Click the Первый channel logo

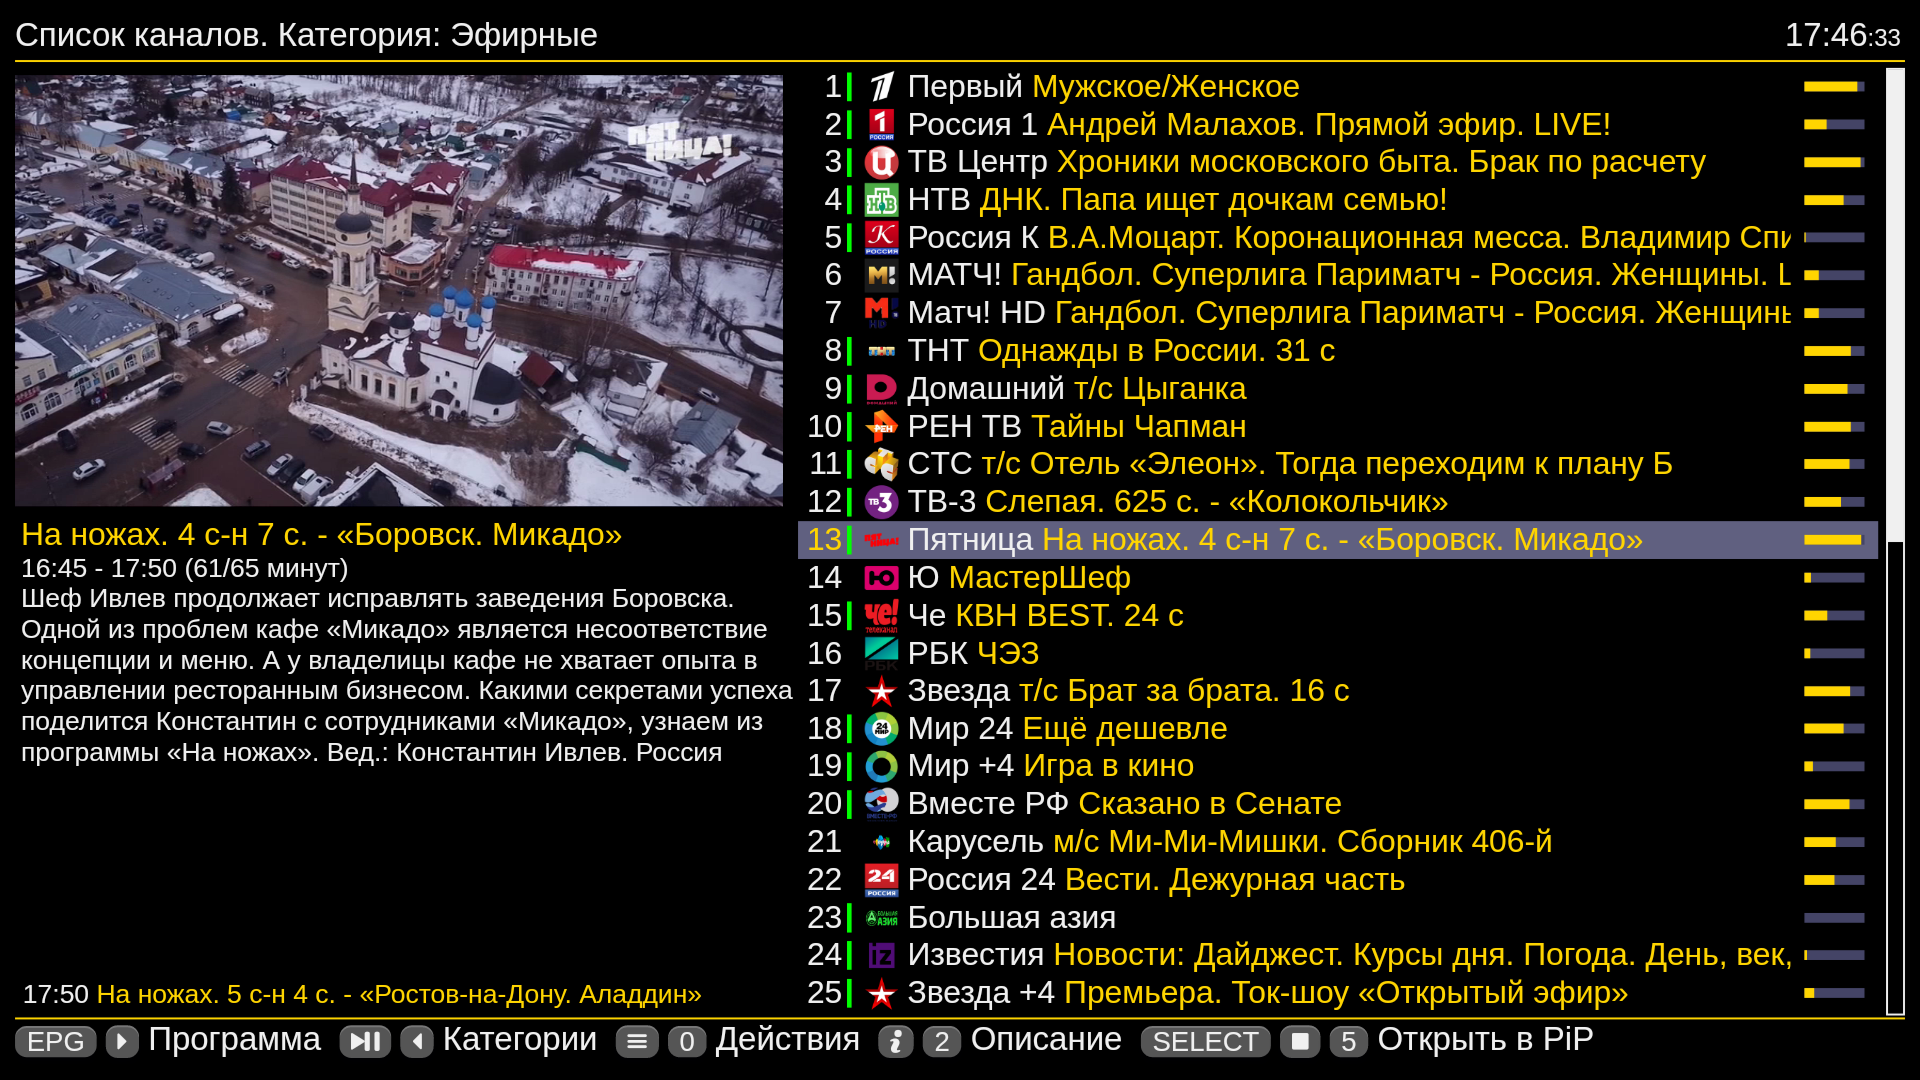881,87
